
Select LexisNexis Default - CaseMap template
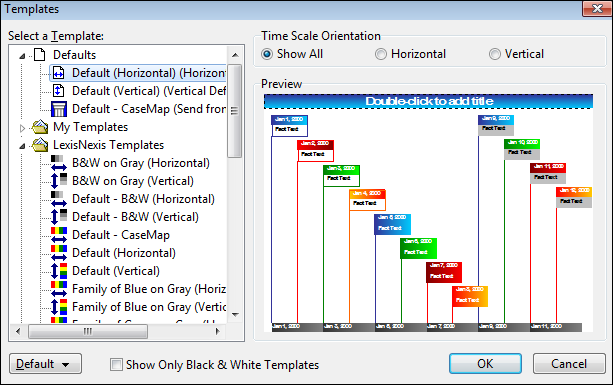pyautogui.click(x=121, y=235)
